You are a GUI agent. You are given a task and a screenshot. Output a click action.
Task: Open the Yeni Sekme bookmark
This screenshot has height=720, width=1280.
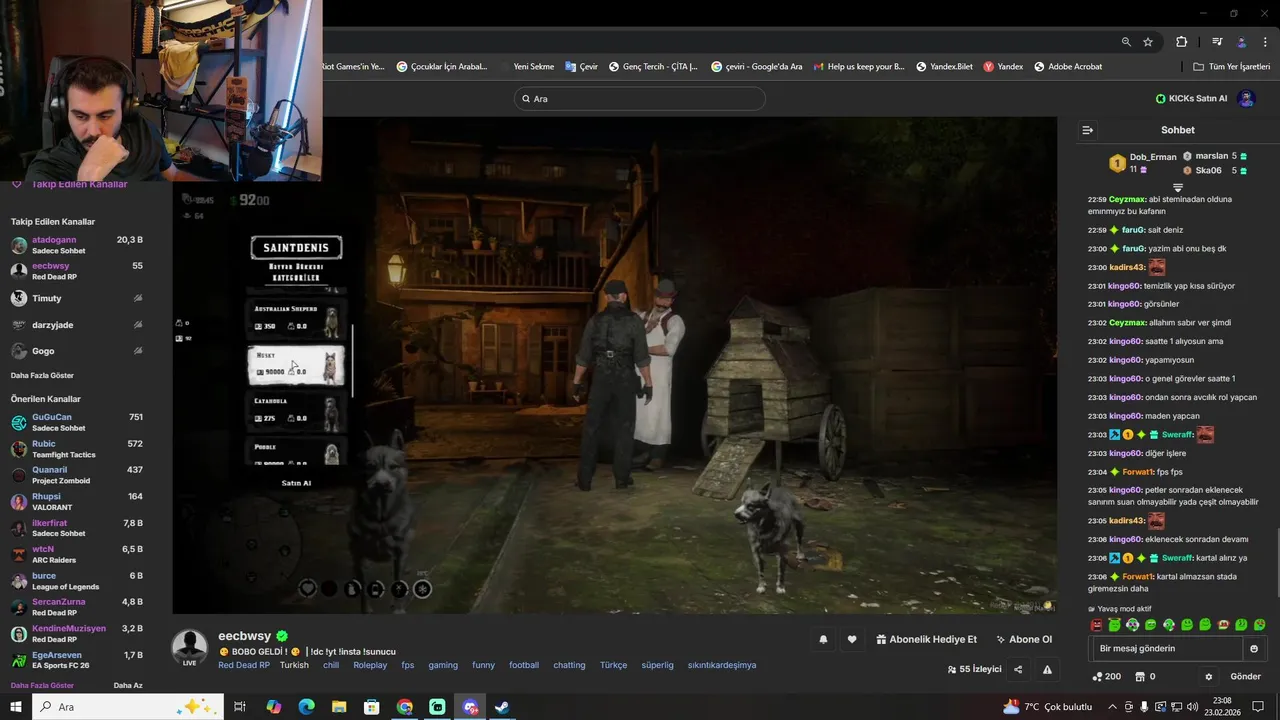point(533,67)
